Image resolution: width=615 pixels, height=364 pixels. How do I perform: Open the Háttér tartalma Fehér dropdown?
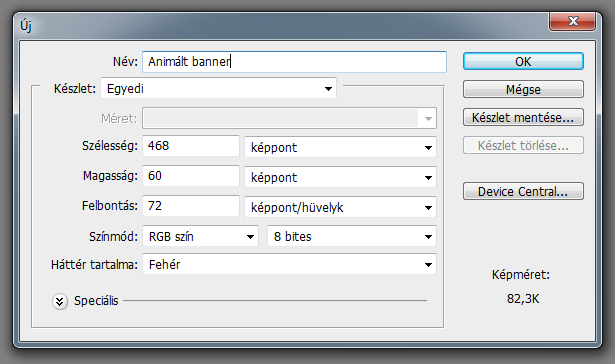click(x=289, y=264)
